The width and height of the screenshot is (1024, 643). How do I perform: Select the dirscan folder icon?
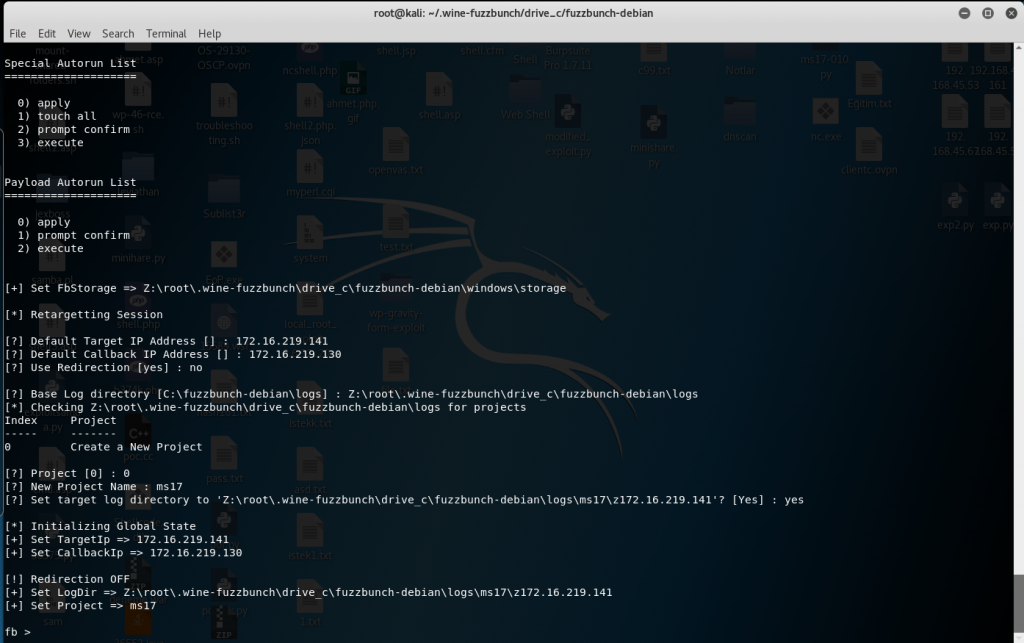pos(740,112)
